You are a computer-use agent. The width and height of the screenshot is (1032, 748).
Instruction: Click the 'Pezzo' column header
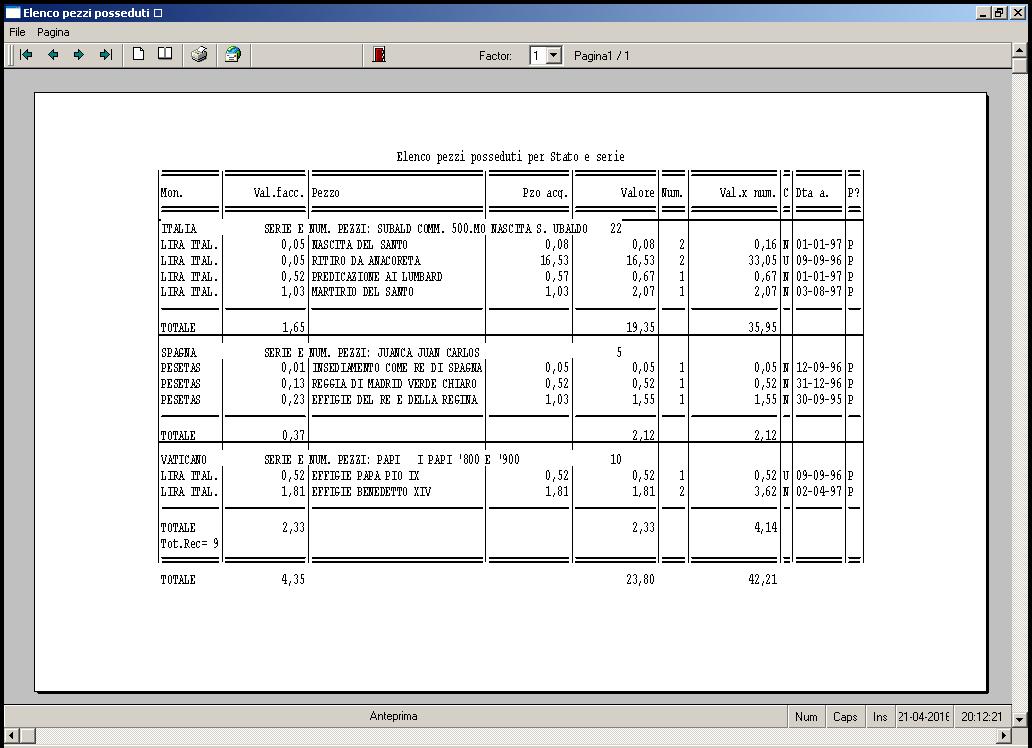[326, 193]
